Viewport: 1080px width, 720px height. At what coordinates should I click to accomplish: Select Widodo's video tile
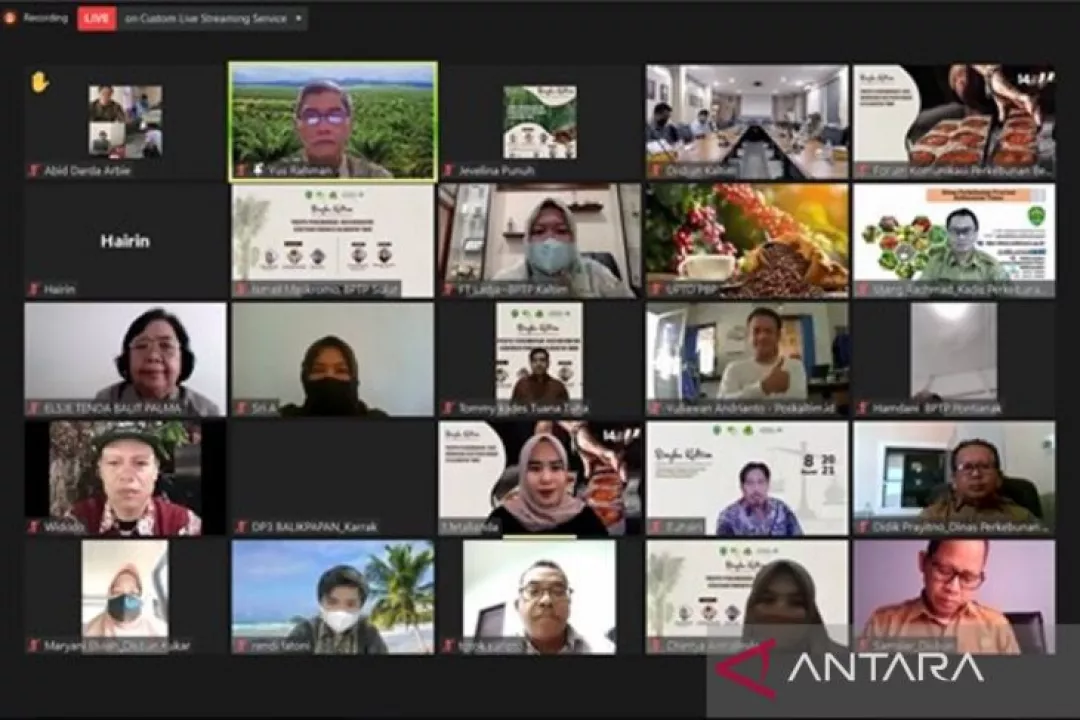coord(125,479)
